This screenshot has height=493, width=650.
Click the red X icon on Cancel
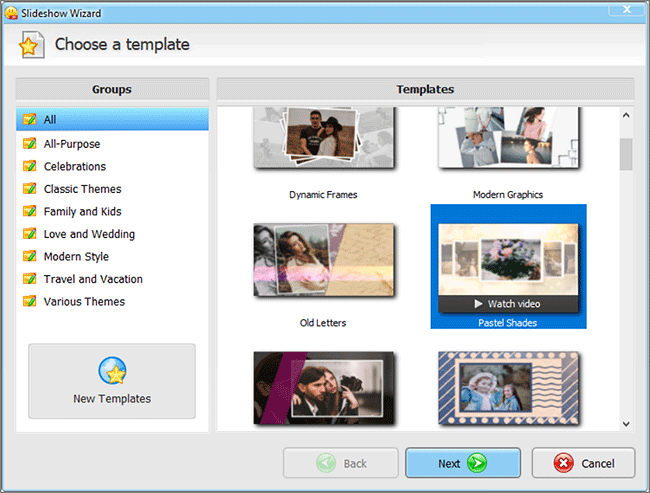click(x=563, y=463)
